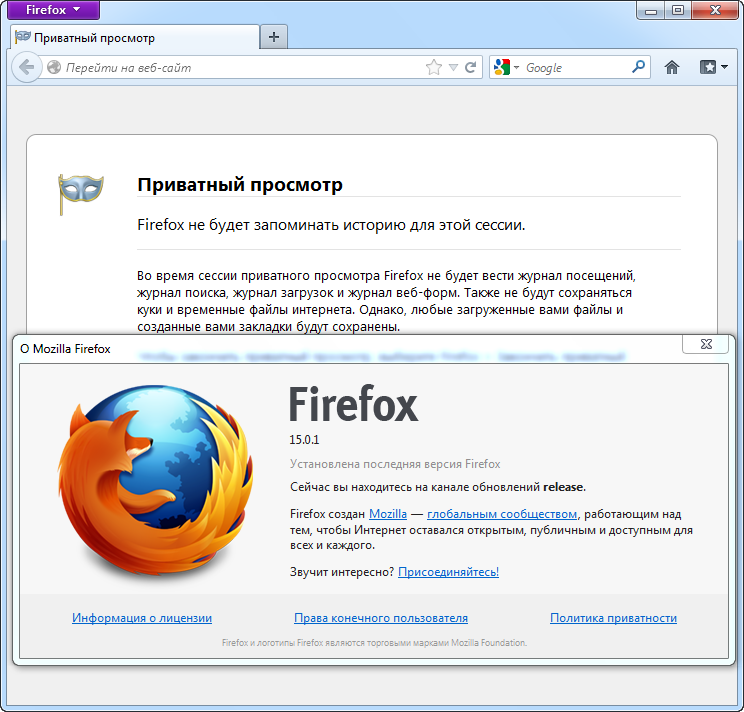Bookmark the page with the star icon

(x=434, y=67)
